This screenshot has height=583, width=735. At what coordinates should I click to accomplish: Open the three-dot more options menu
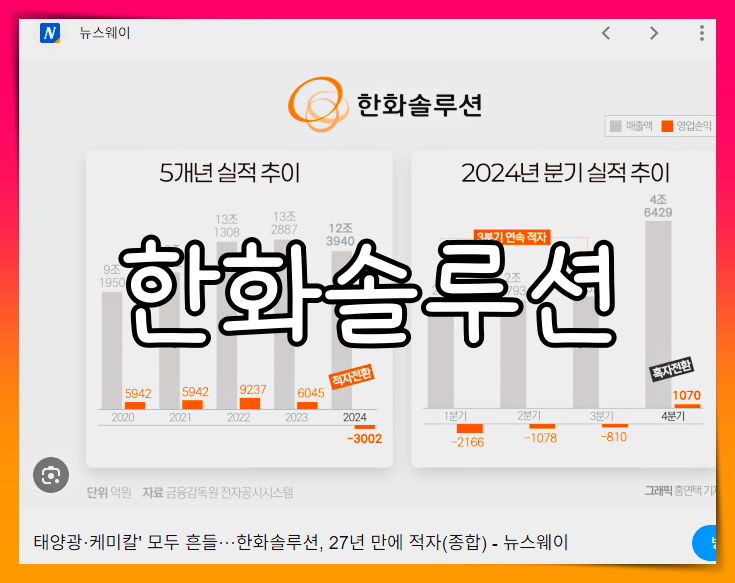coord(701,33)
